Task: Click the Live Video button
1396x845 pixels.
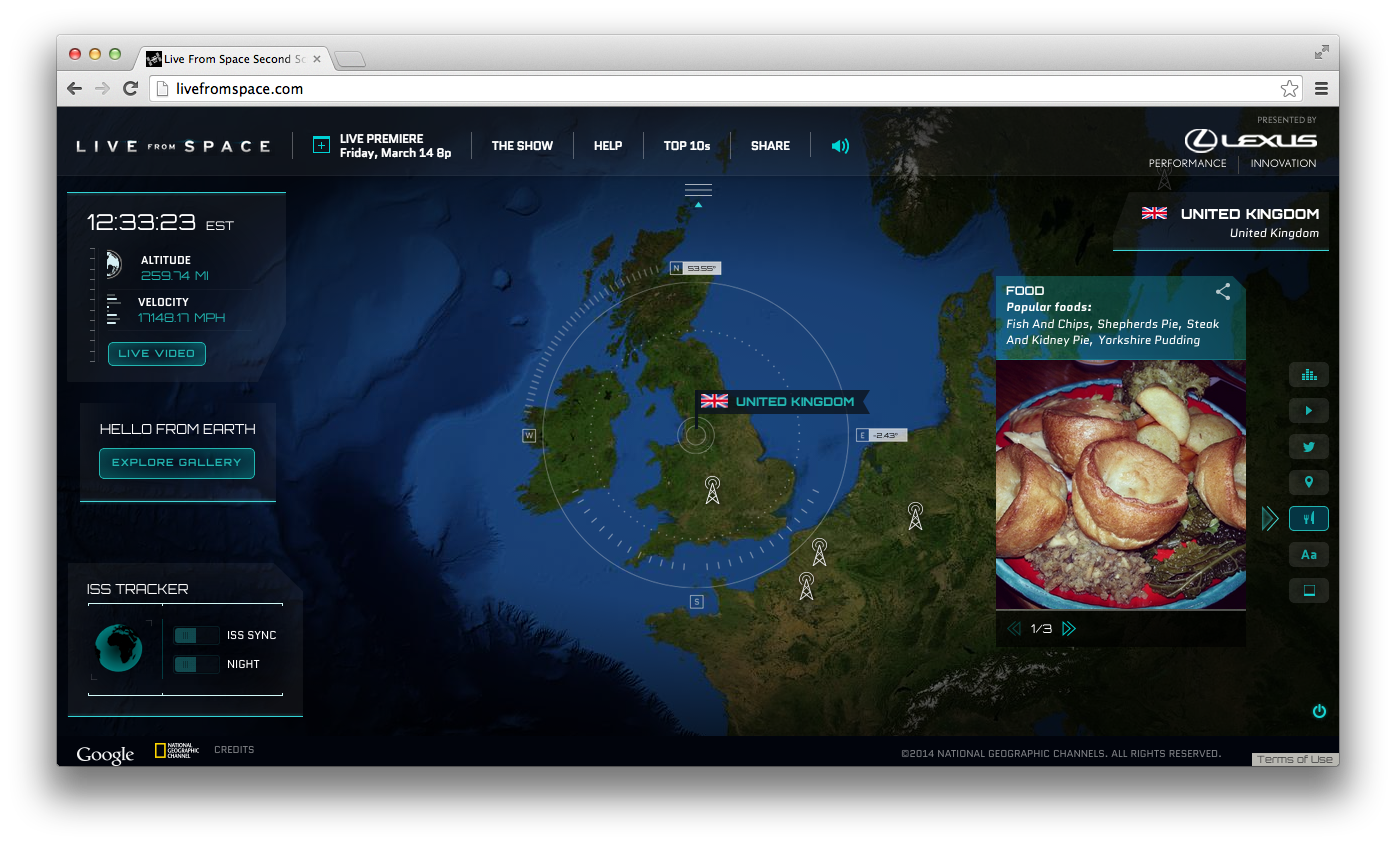Action: pyautogui.click(x=157, y=354)
